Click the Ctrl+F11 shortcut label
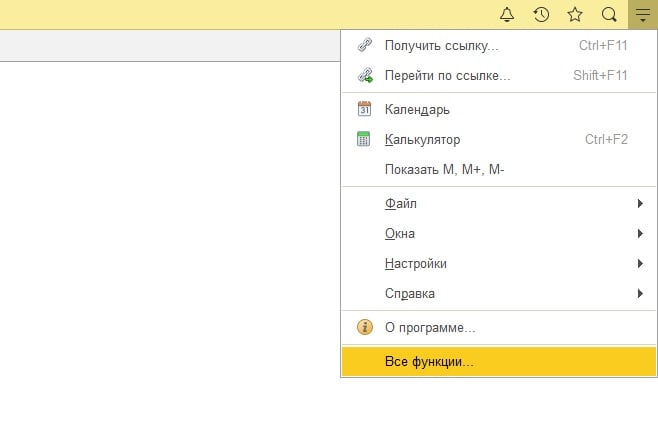Image resolution: width=658 pixels, height=443 pixels. click(x=603, y=45)
